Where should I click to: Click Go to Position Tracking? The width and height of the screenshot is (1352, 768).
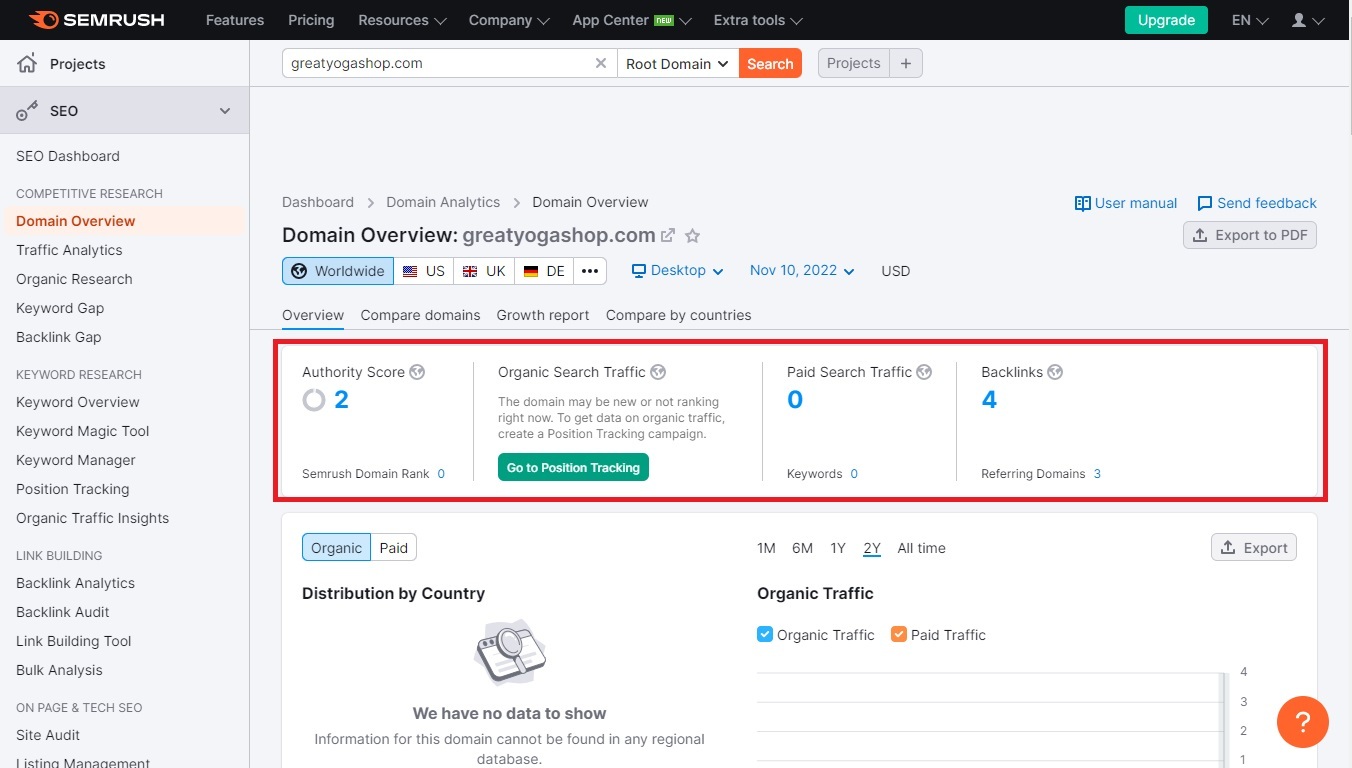coord(573,467)
